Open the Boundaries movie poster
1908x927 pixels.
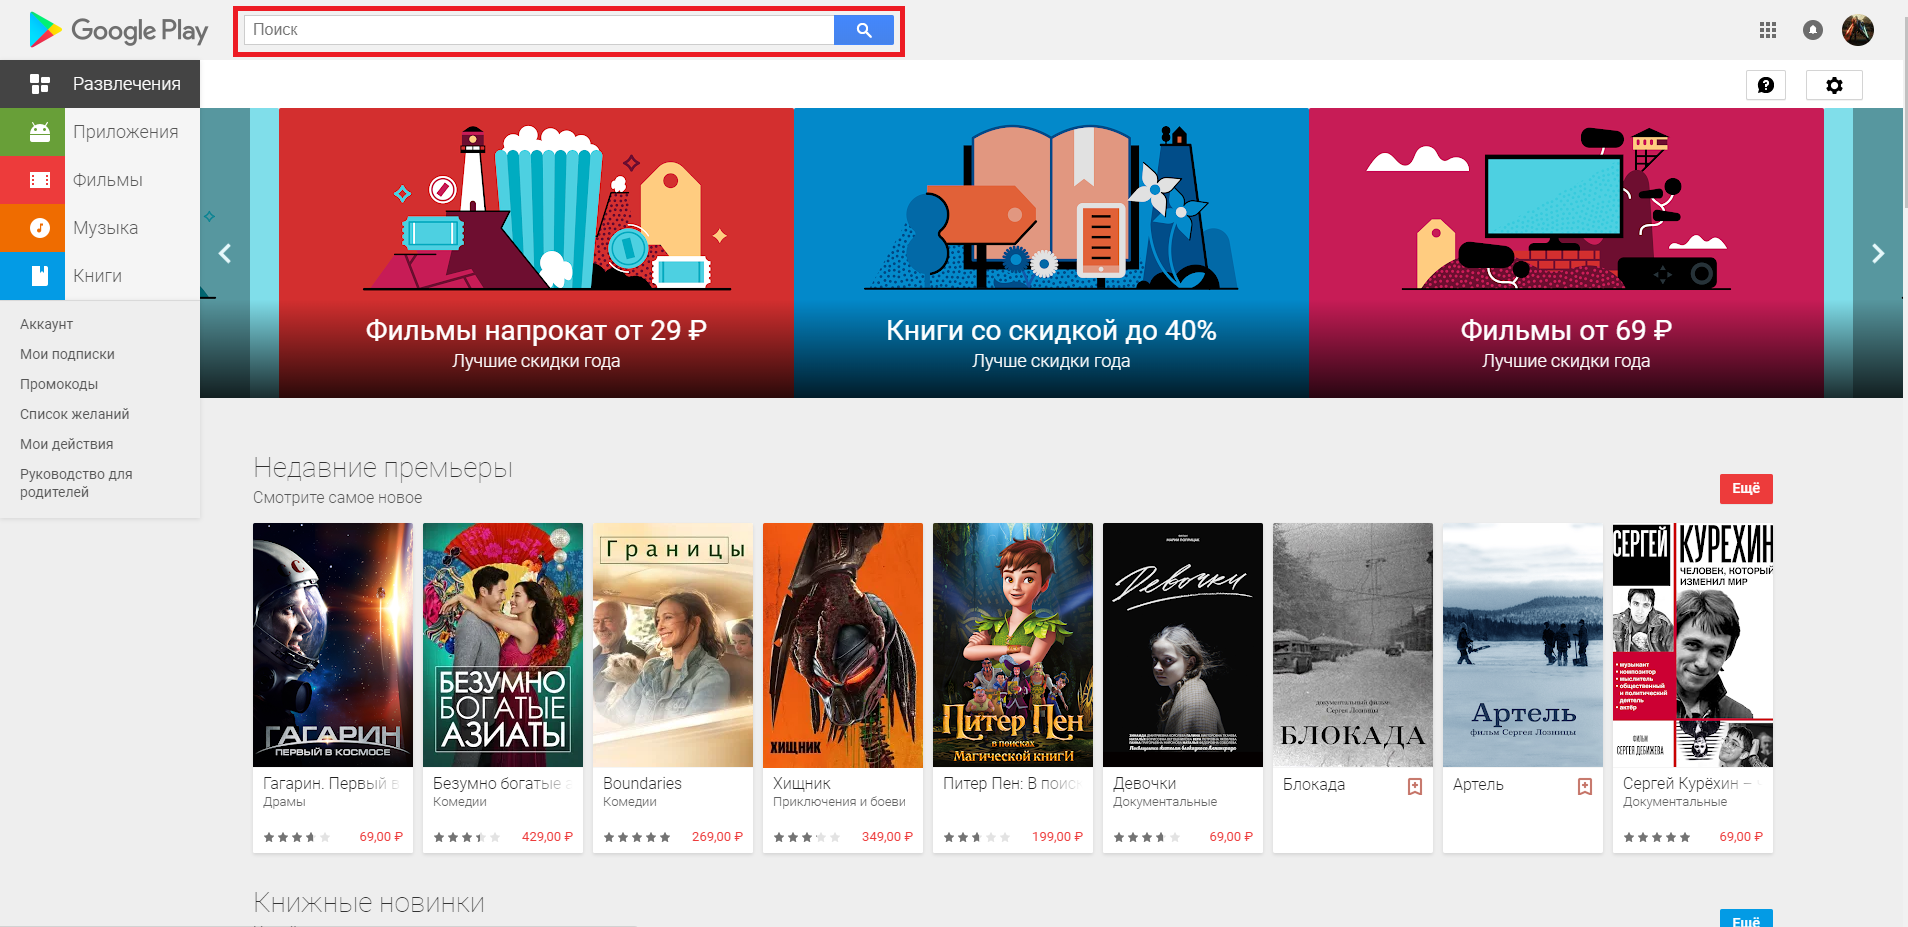click(673, 645)
